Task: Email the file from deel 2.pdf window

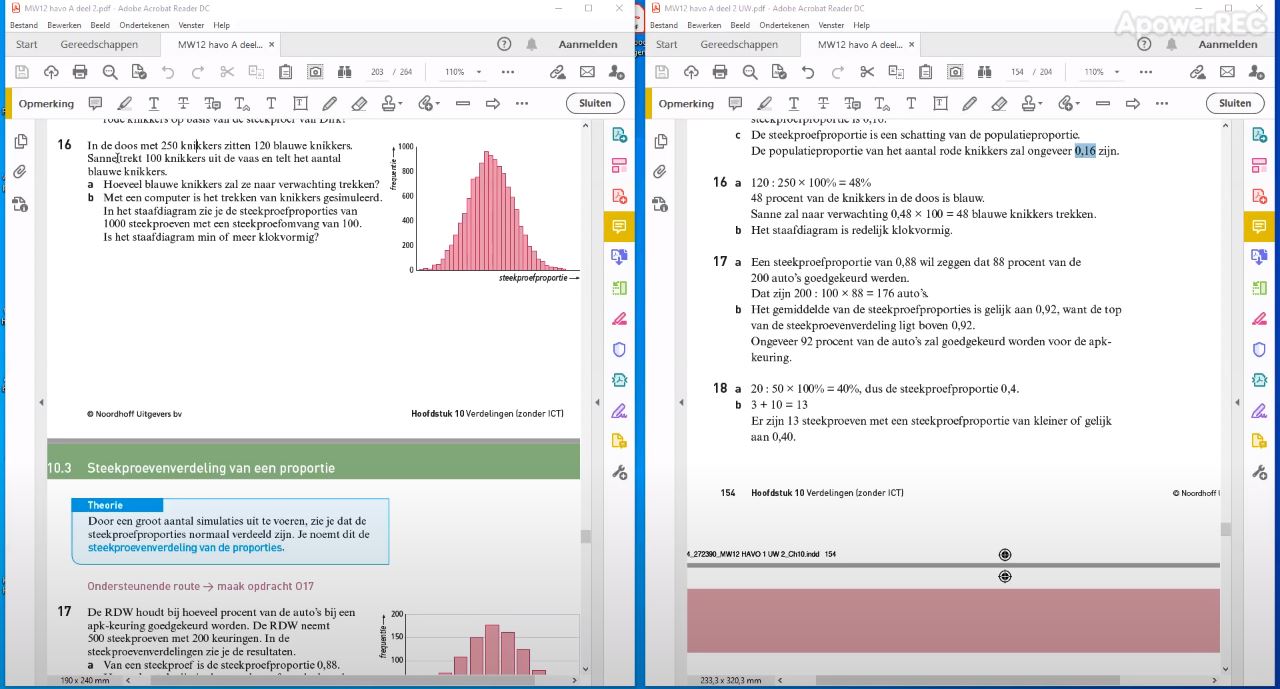Action: 587,72
